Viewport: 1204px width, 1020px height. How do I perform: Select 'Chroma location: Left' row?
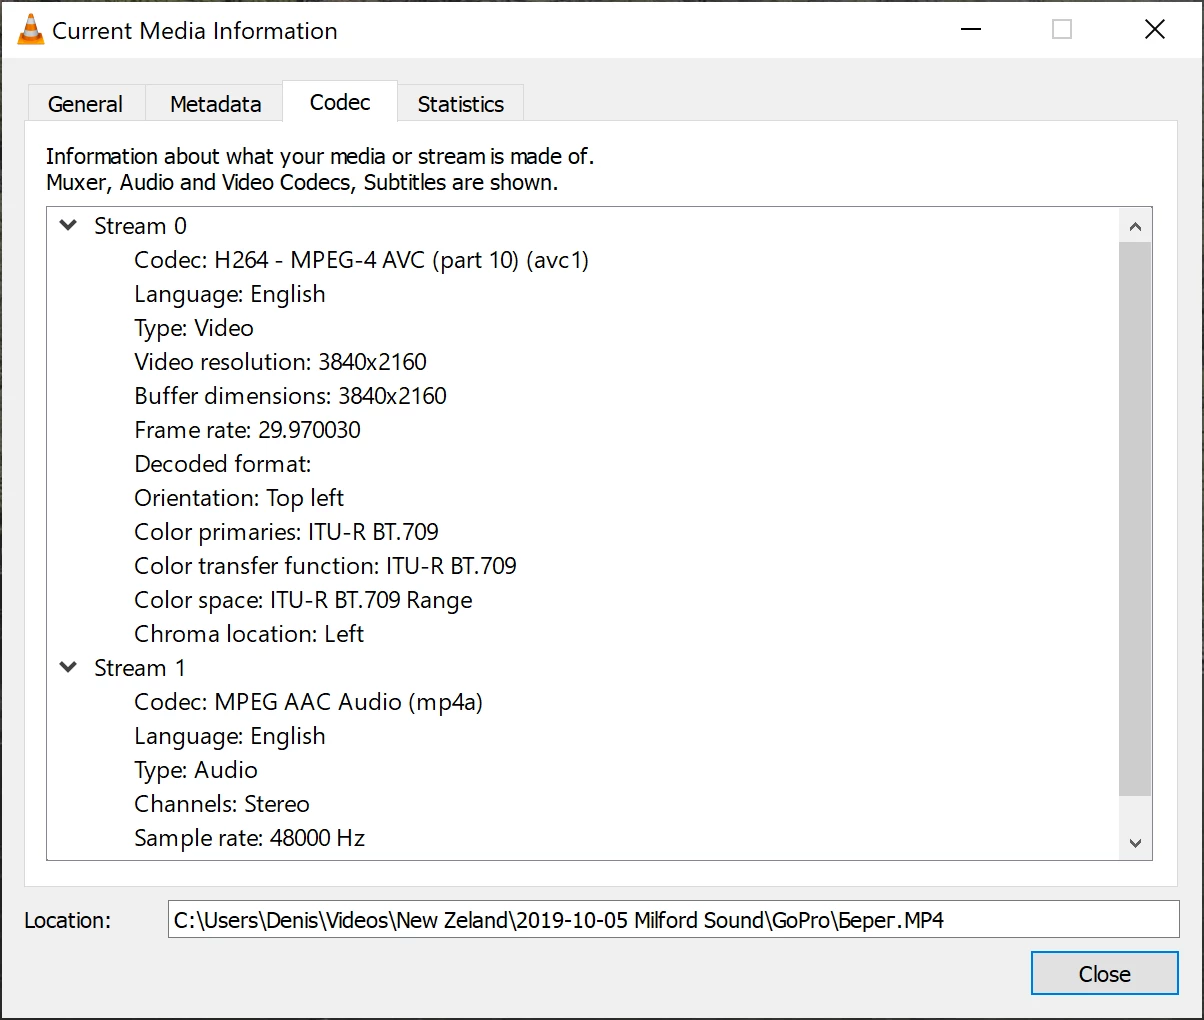point(249,634)
